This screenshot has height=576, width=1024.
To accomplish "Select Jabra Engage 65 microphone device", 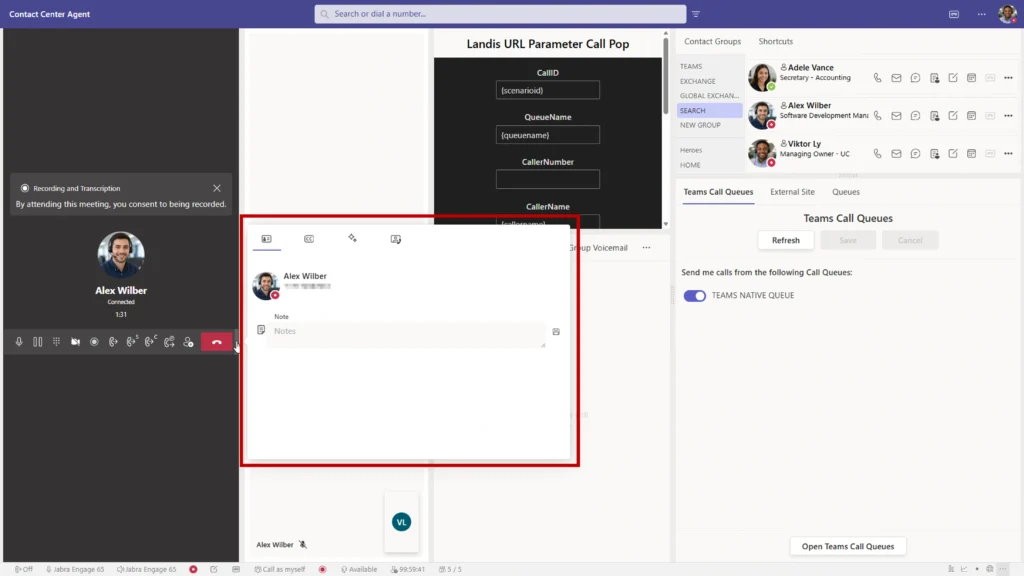I will pyautogui.click(x=75, y=569).
